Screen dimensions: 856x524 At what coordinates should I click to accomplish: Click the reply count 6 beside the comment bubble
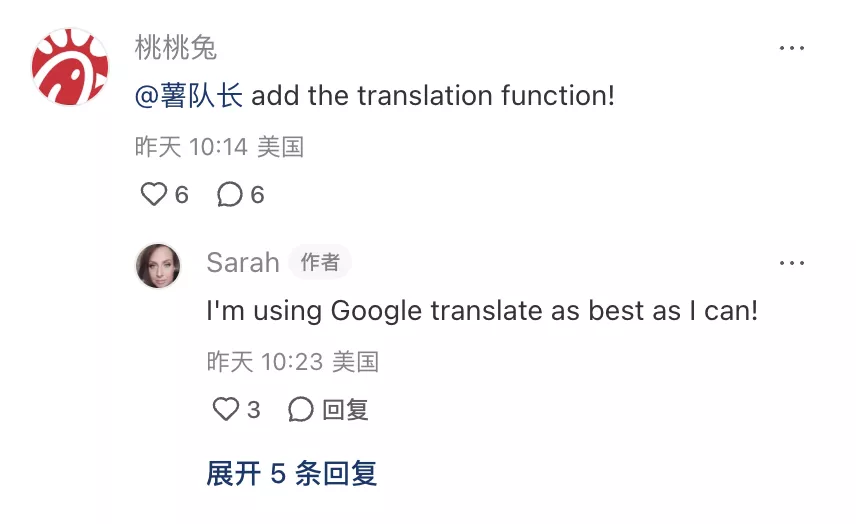click(x=257, y=194)
